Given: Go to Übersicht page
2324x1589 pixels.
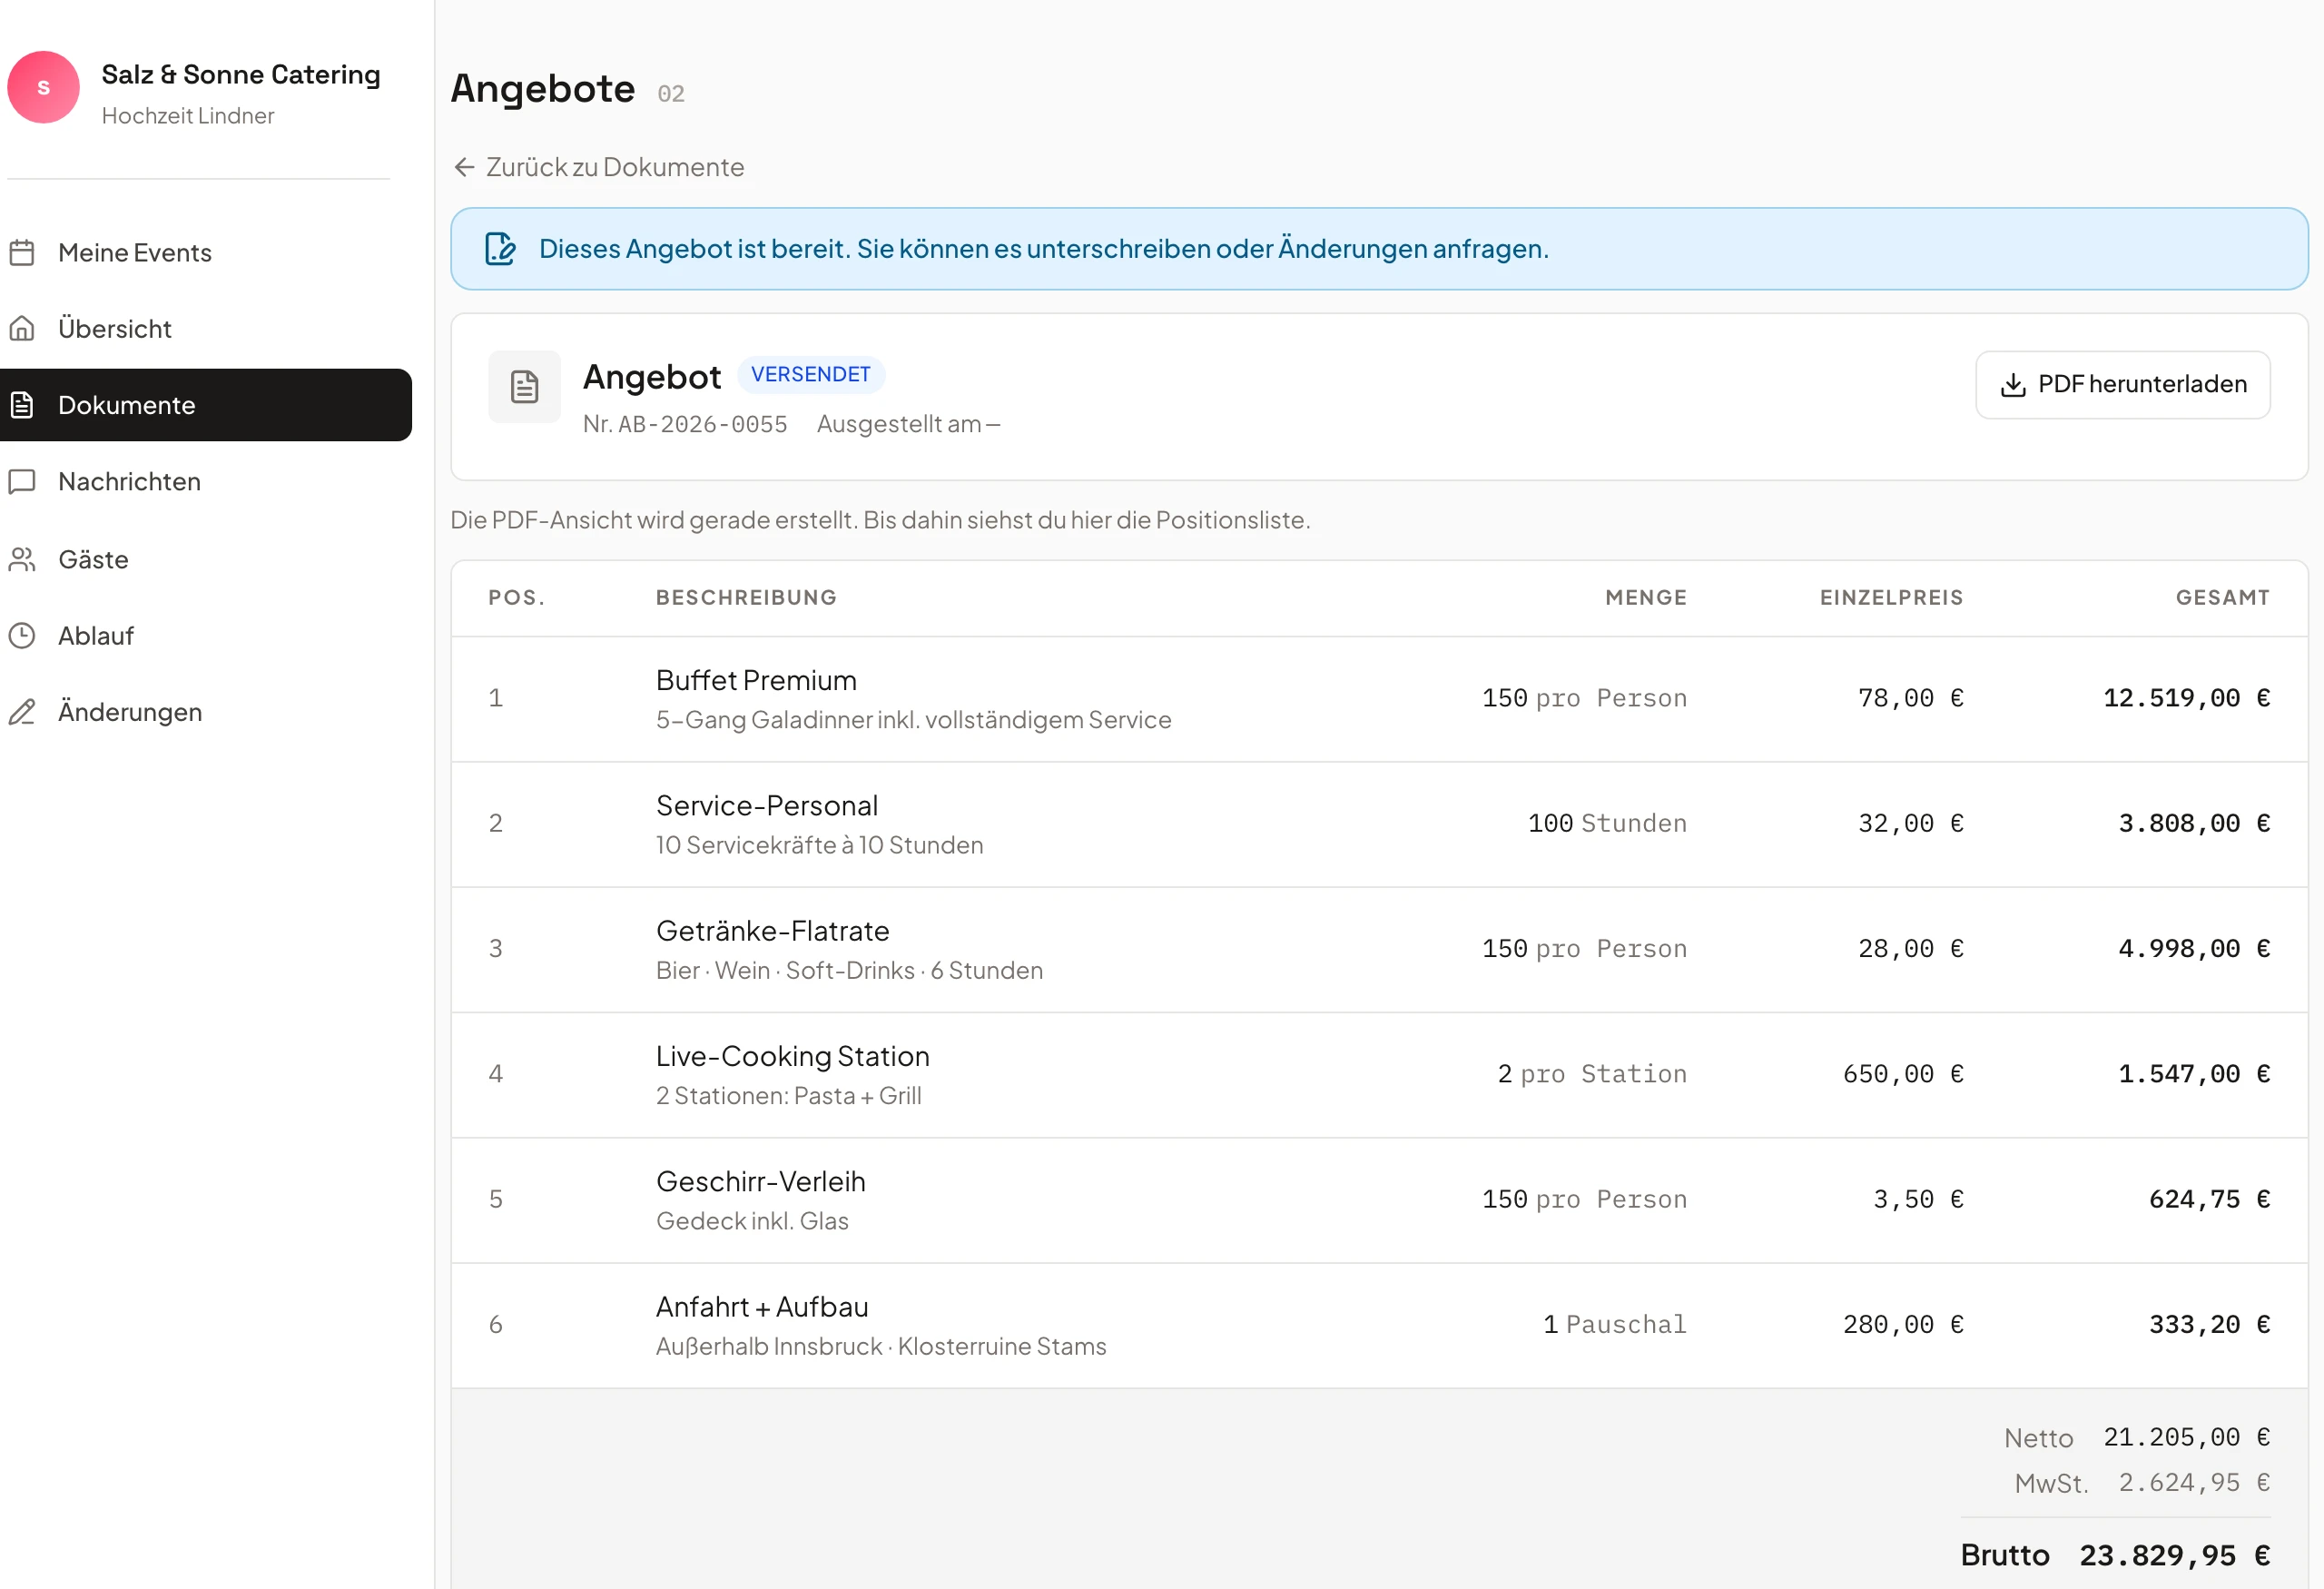Looking at the screenshot, I should pyautogui.click(x=206, y=328).
